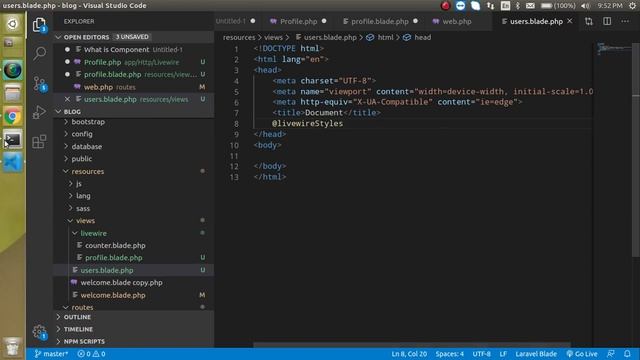Open the Trash in the dock
This screenshot has height=360, width=640.
pos(13,347)
